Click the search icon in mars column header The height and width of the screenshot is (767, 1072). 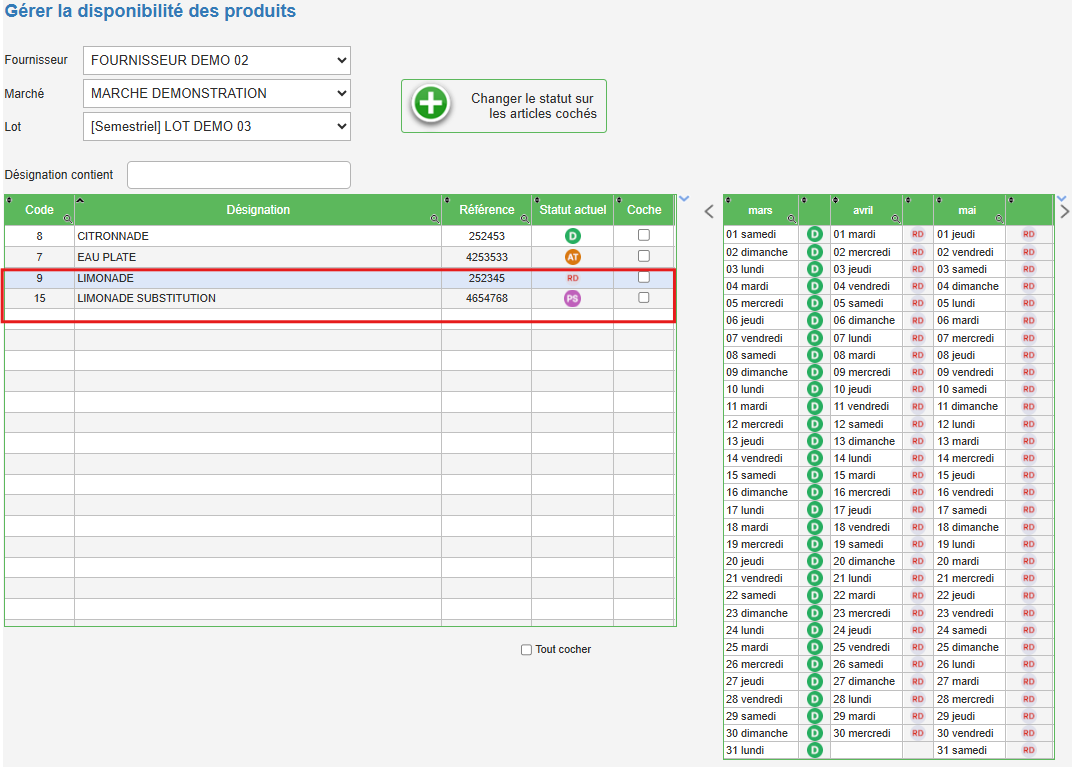791,219
